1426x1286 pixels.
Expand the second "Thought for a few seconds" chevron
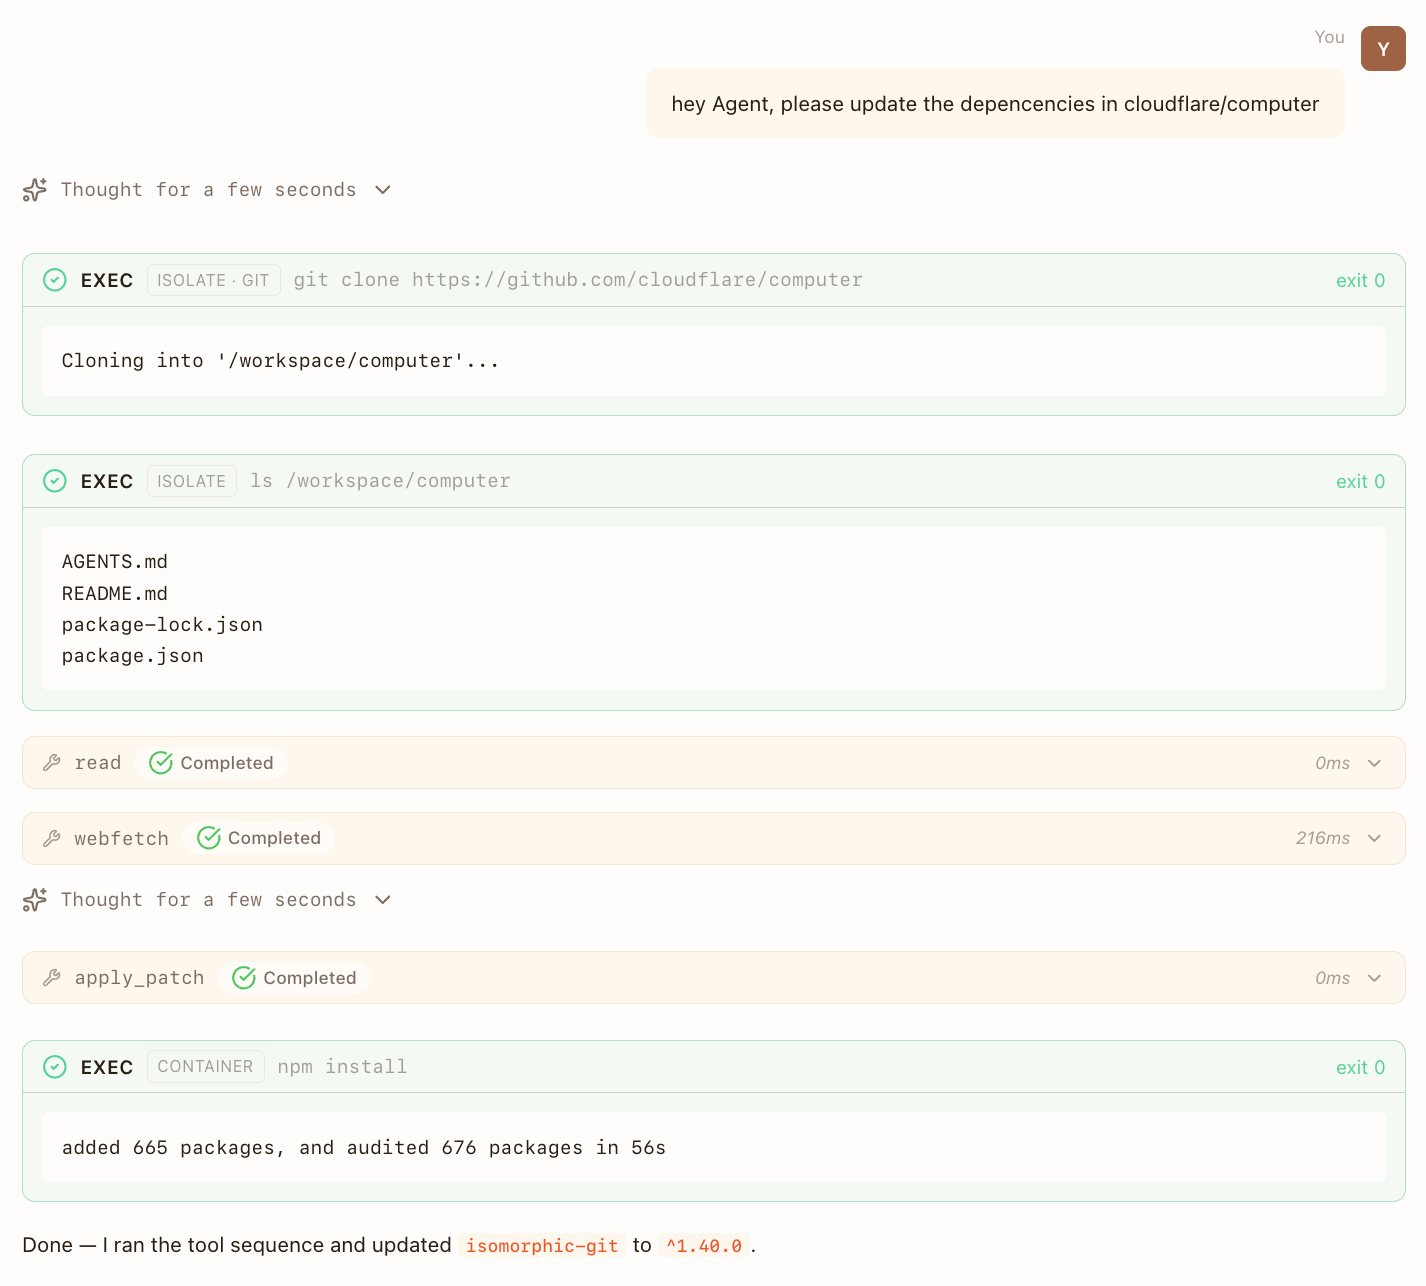pyautogui.click(x=383, y=900)
